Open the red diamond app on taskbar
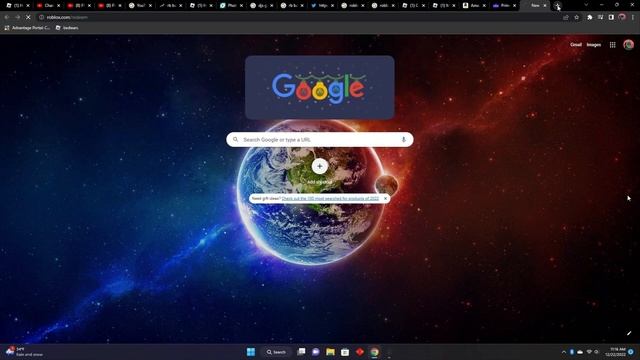Screen dimensions: 640x360 tap(360, 352)
